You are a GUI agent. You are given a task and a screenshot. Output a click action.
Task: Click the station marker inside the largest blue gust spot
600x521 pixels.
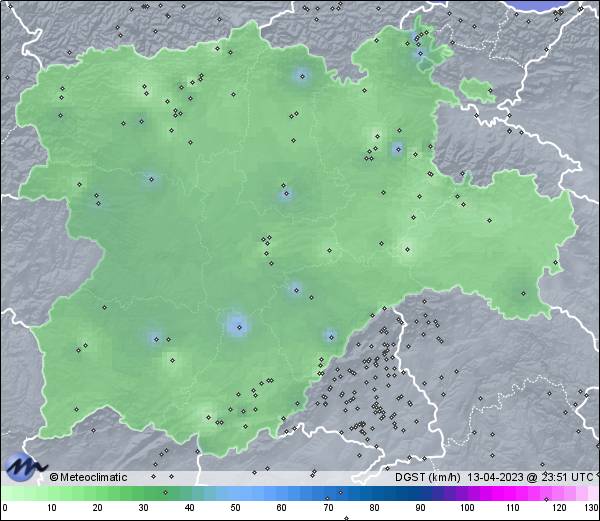point(240,327)
